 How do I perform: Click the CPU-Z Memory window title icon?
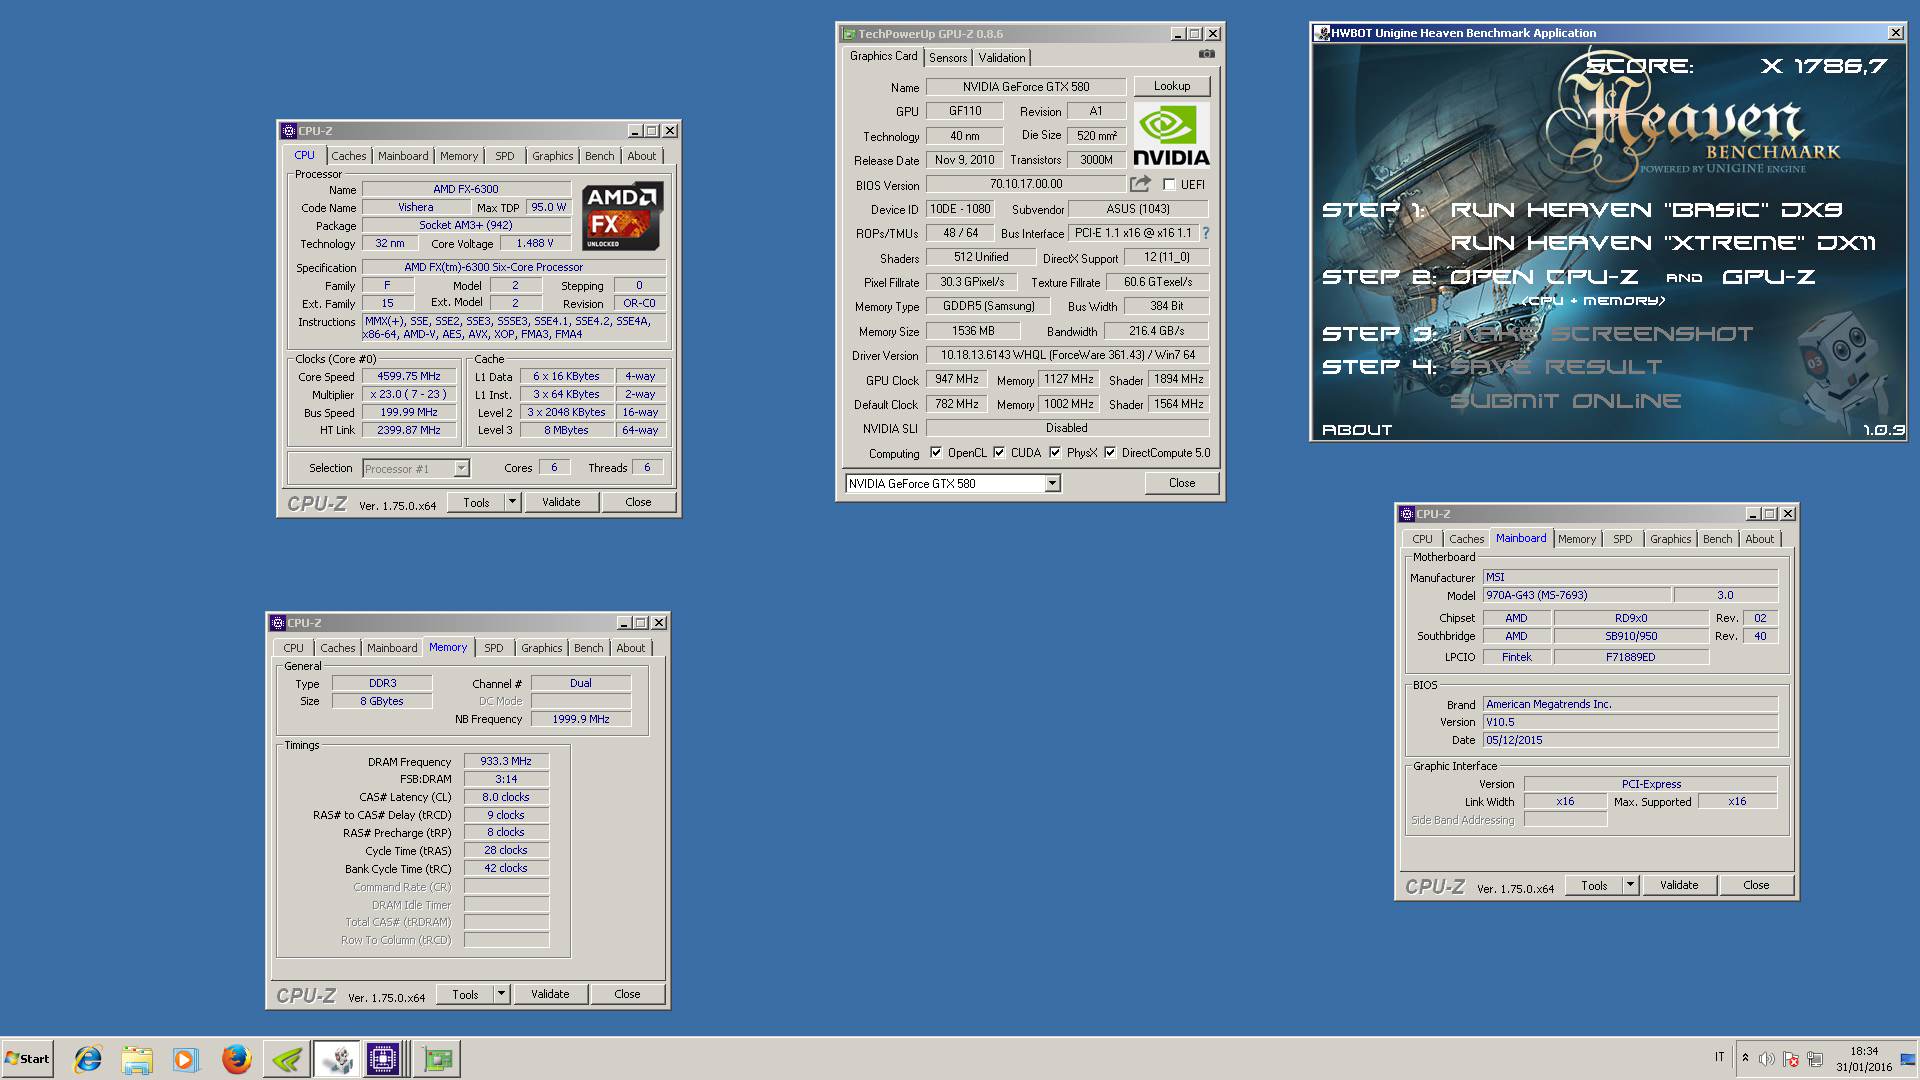pyautogui.click(x=278, y=623)
